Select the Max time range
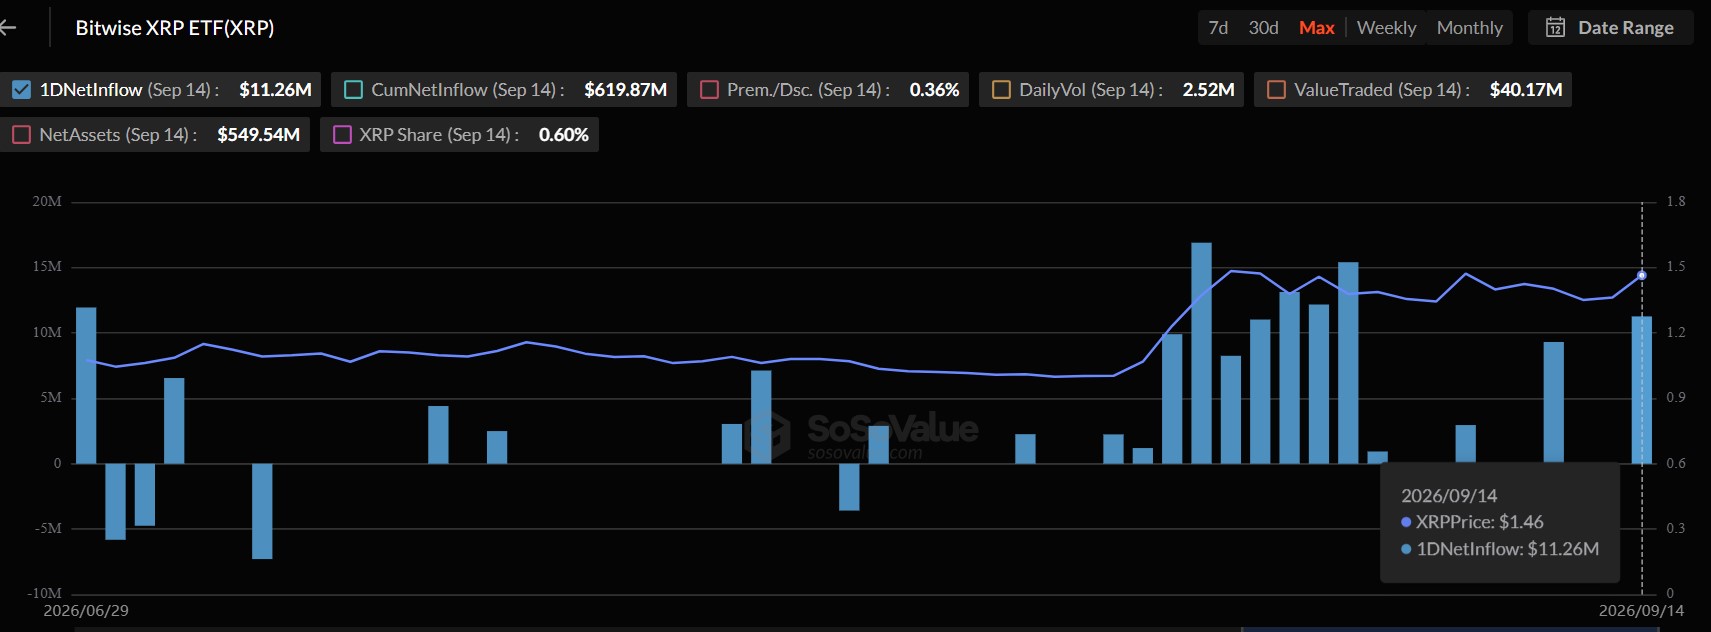This screenshot has height=632, width=1711. pos(1316,28)
